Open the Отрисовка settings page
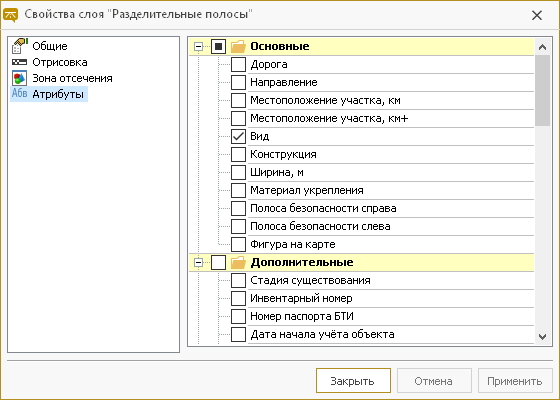 click(60, 62)
